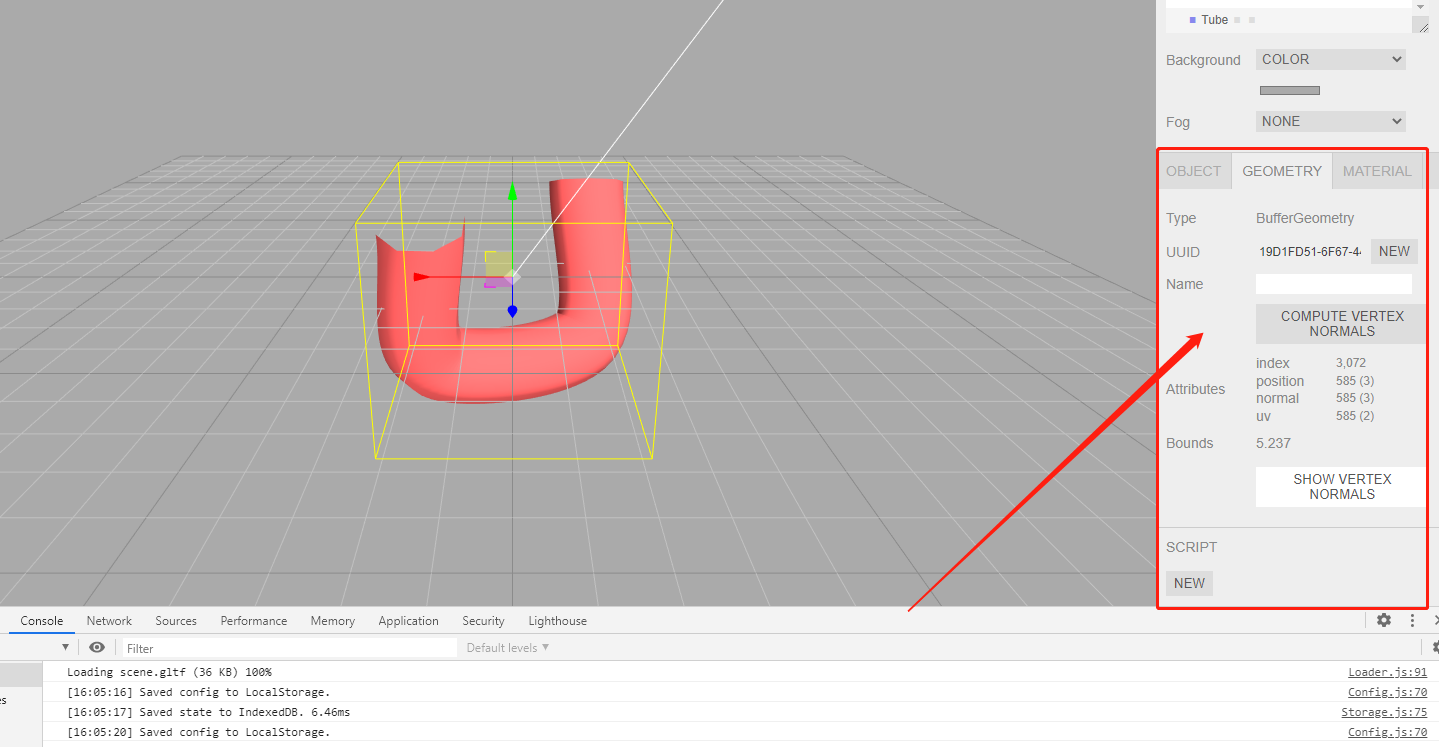Image resolution: width=1439 pixels, height=747 pixels.
Task: Open the Memory DevTools tab
Action: [333, 621]
